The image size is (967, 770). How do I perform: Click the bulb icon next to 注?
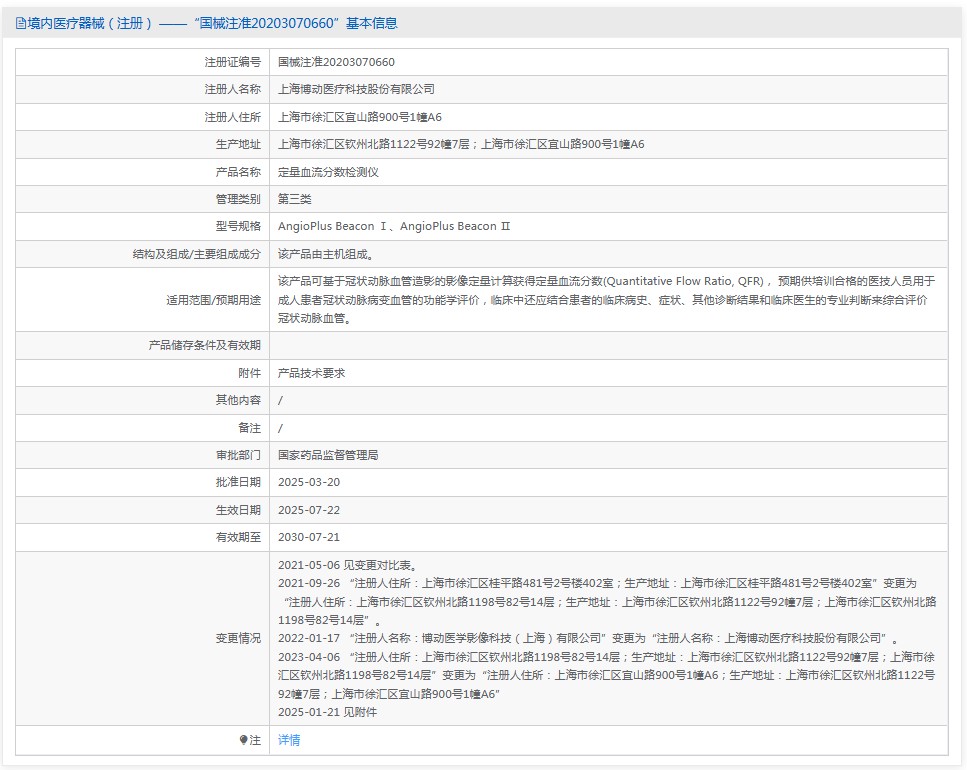243,740
